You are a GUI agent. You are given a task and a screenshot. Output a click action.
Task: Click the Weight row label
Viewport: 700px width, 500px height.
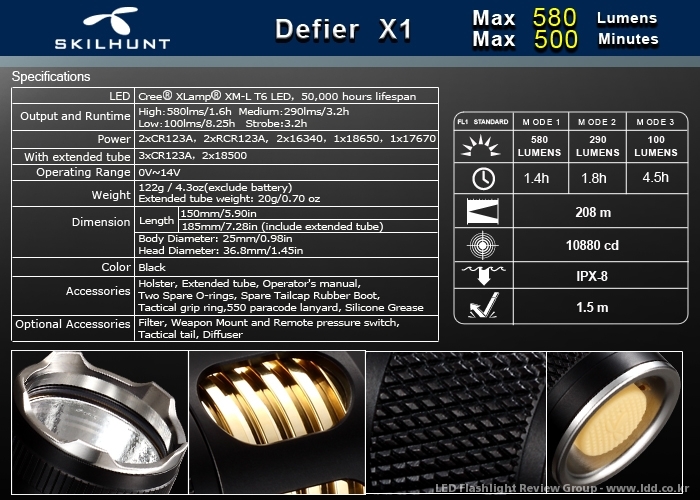pyautogui.click(x=111, y=195)
